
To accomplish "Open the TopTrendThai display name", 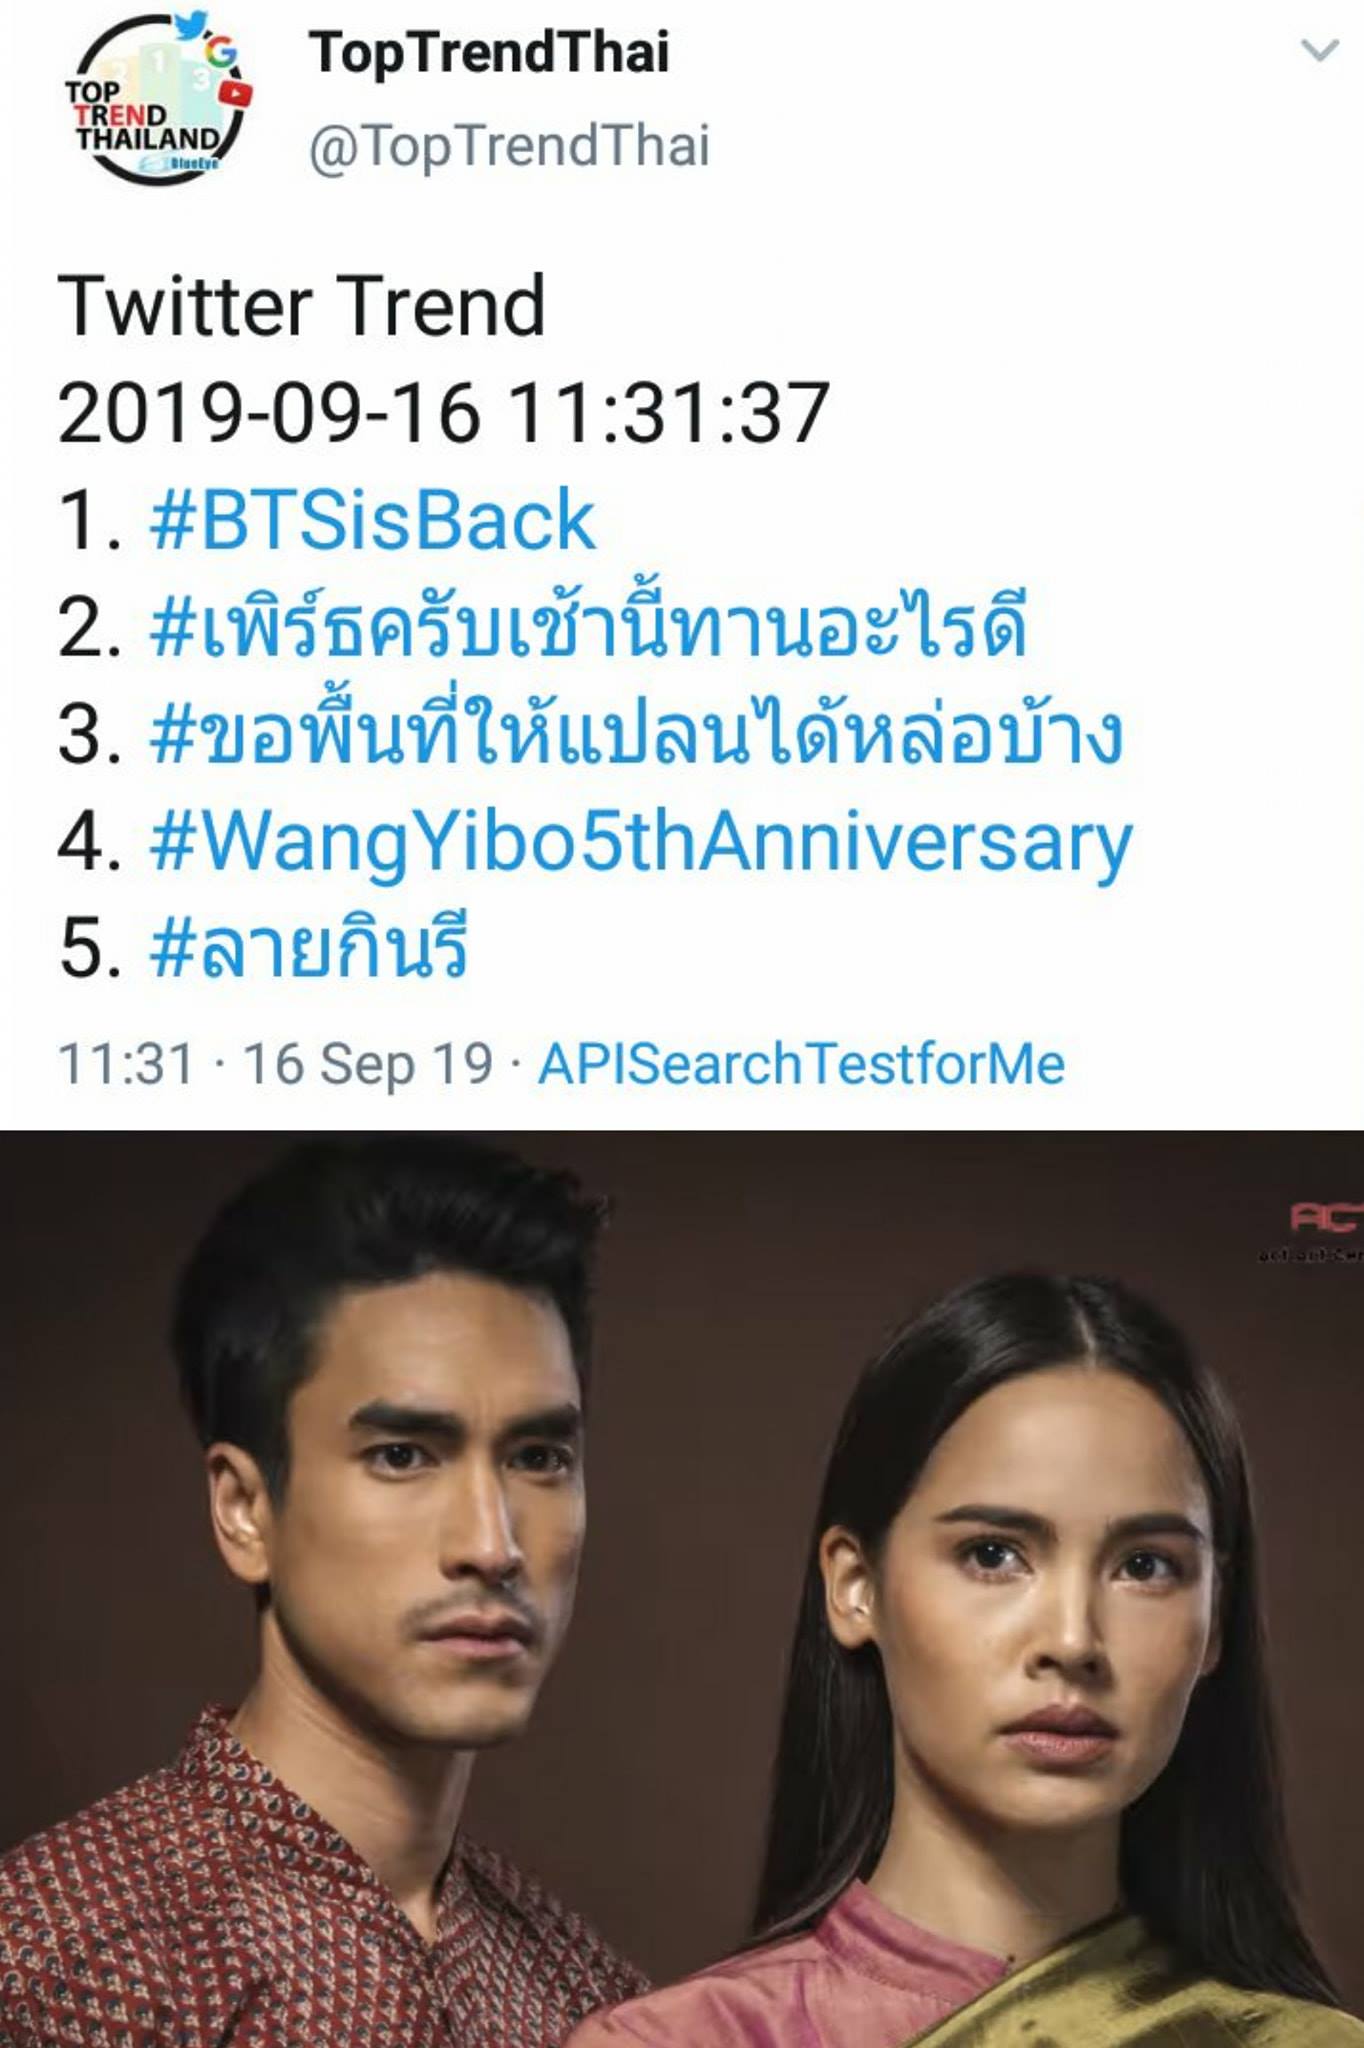I will (489, 52).
